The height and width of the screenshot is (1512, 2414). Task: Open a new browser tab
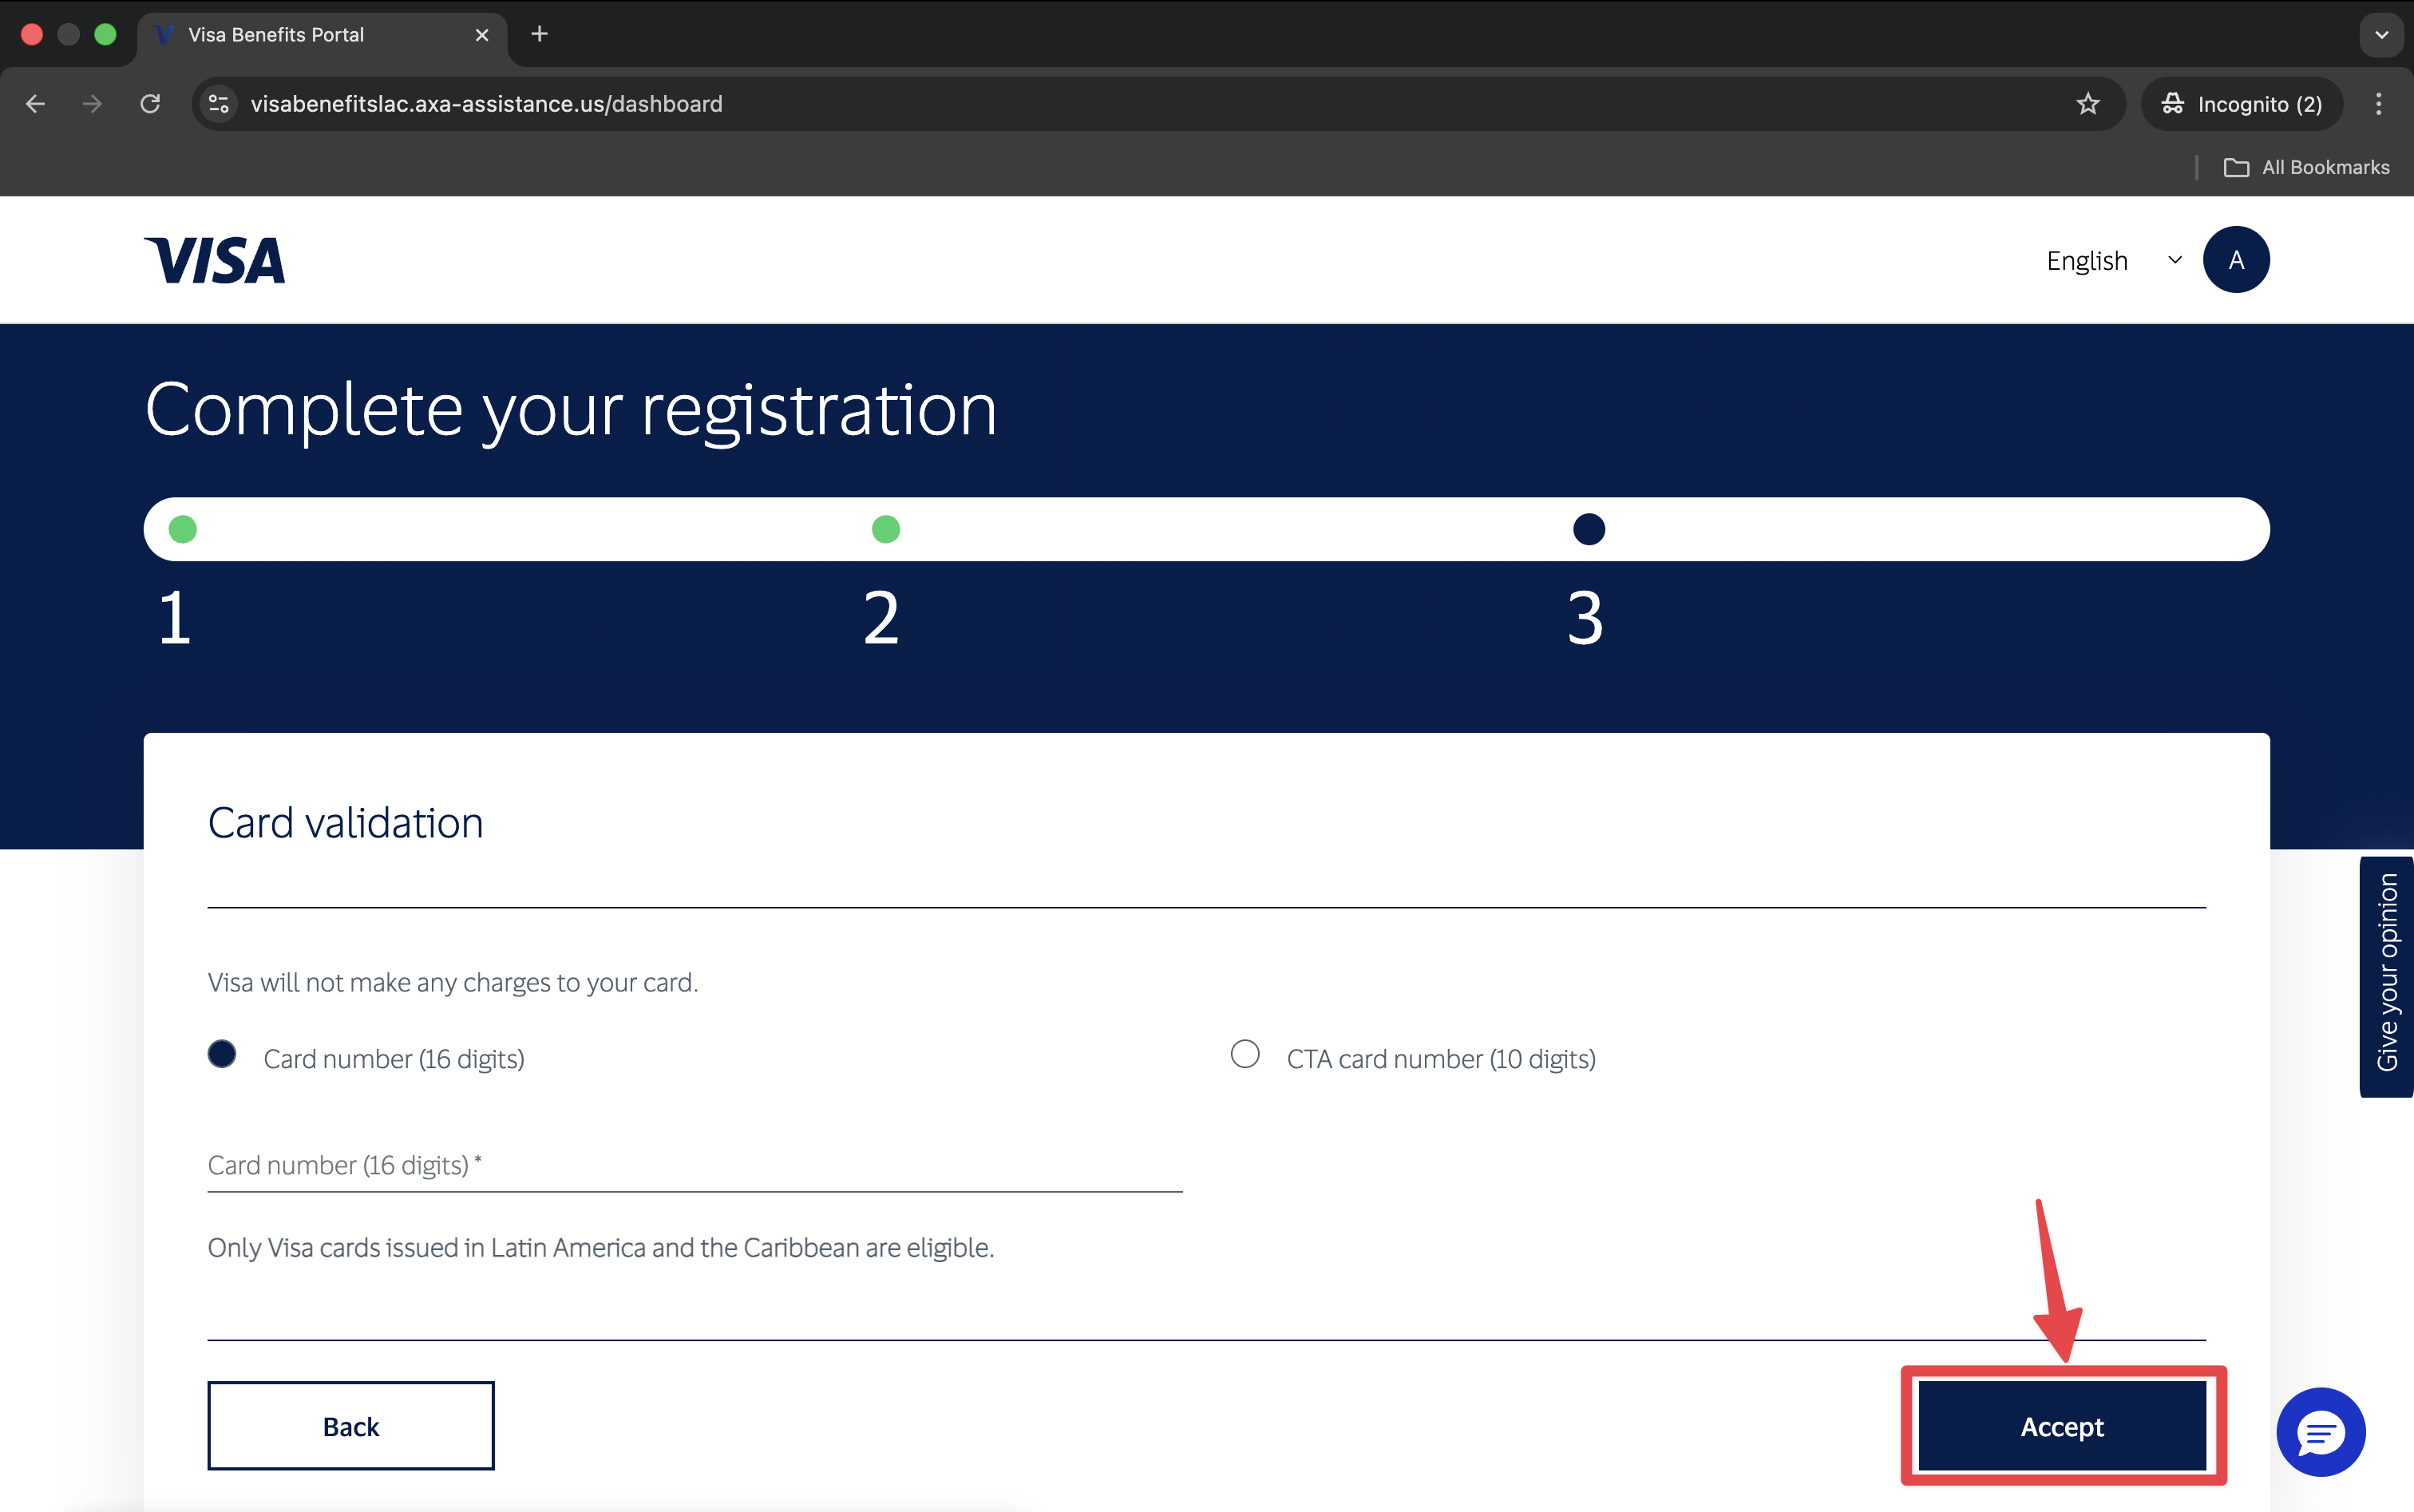[539, 34]
